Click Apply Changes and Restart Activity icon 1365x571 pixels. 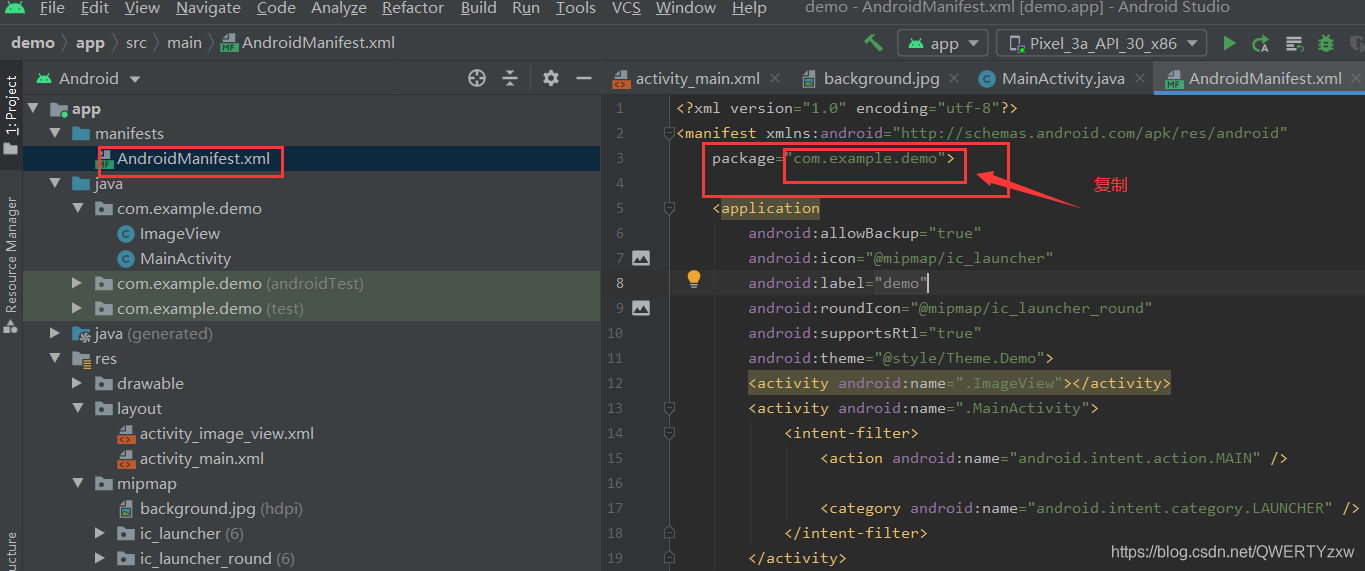[x=1261, y=43]
